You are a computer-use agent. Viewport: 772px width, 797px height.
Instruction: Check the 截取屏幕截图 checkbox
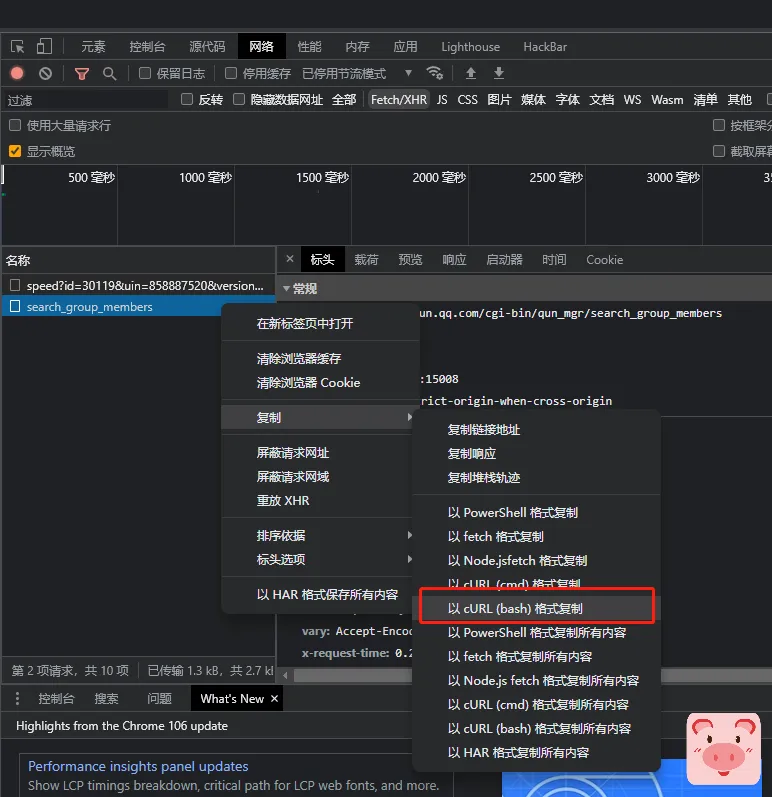[719, 151]
